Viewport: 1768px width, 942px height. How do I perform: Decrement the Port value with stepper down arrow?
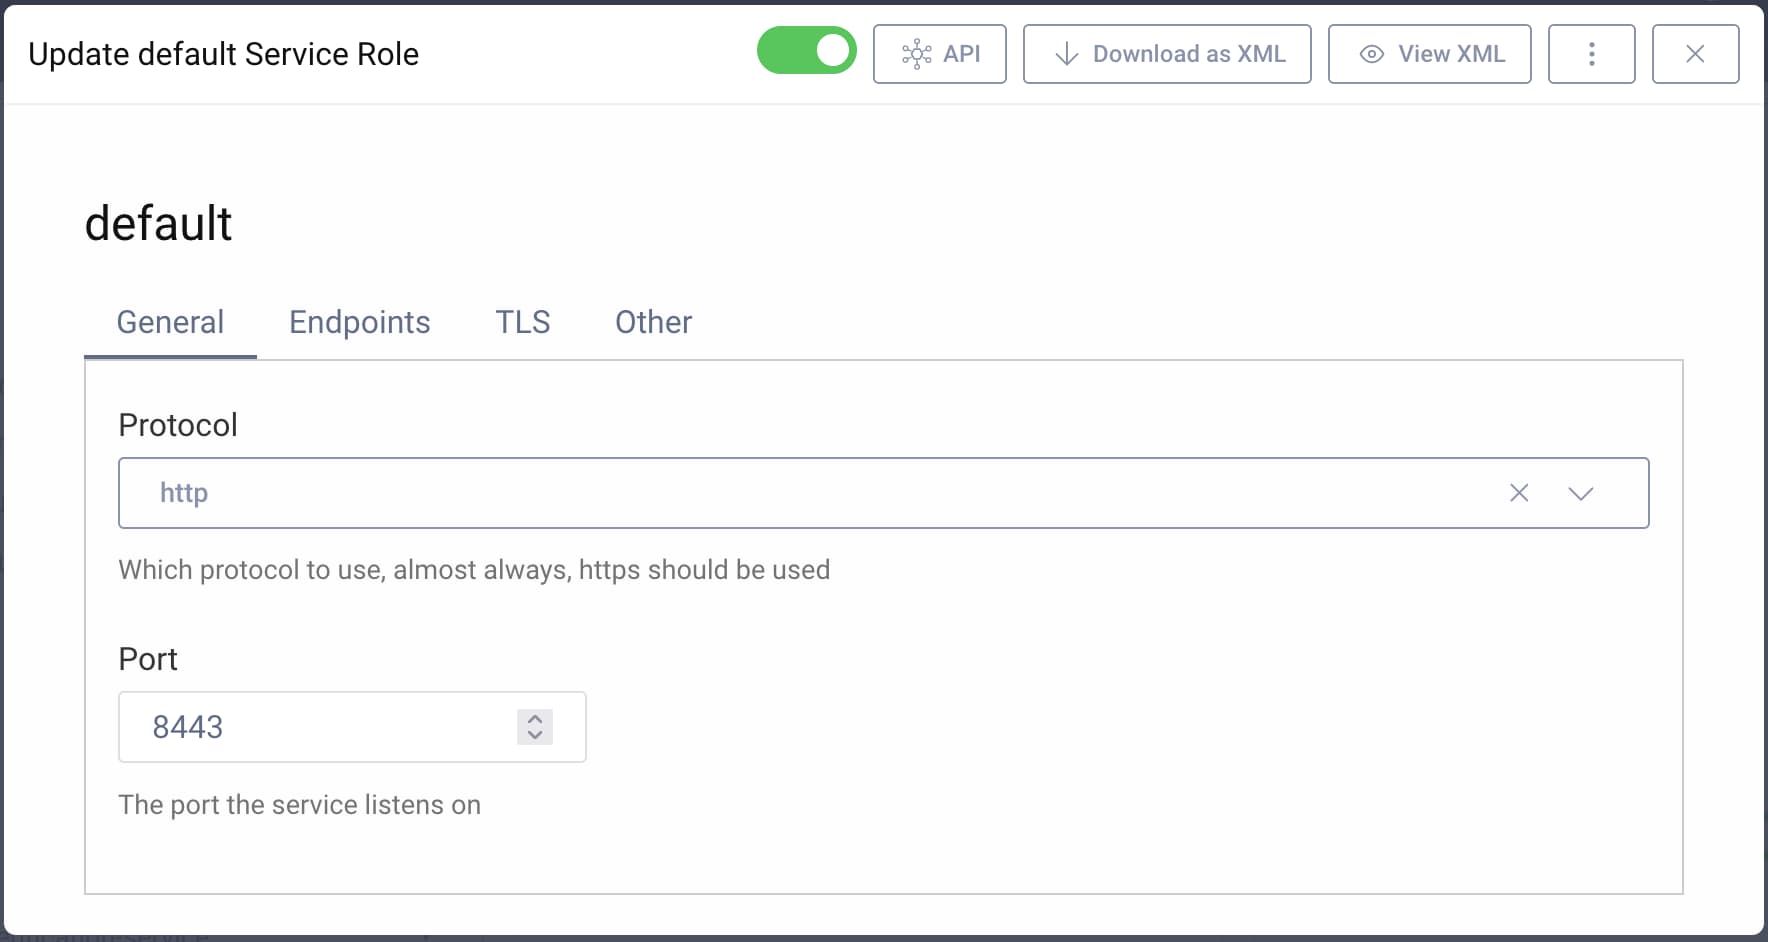[535, 737]
